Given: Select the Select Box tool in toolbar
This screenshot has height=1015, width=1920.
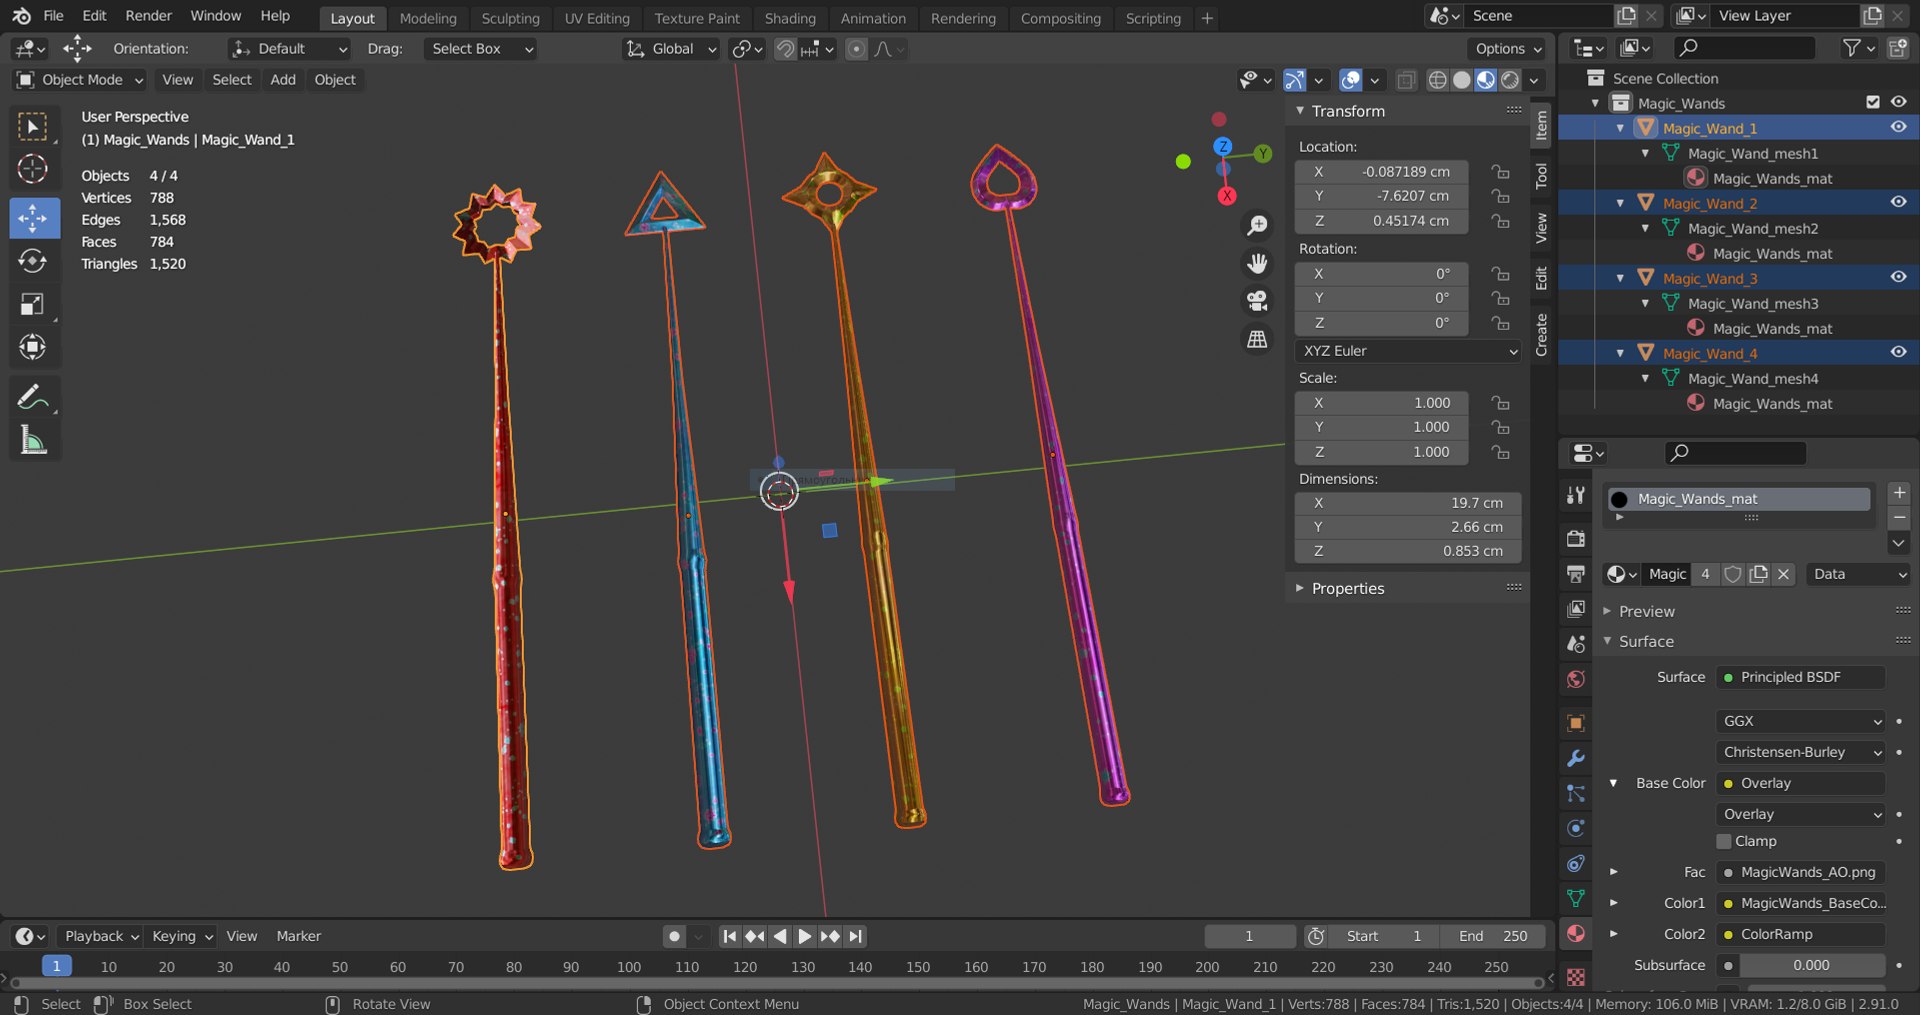Looking at the screenshot, I should (33, 126).
